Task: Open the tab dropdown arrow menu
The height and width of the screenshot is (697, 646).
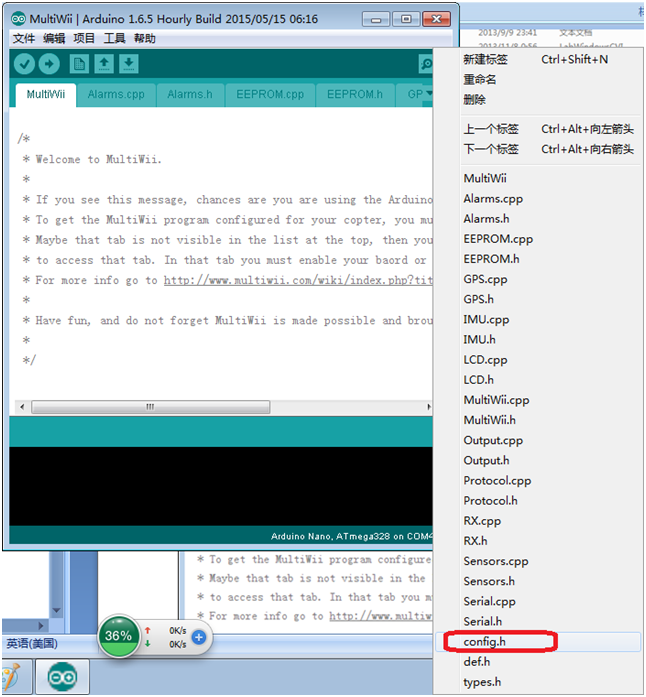Action: (429, 93)
